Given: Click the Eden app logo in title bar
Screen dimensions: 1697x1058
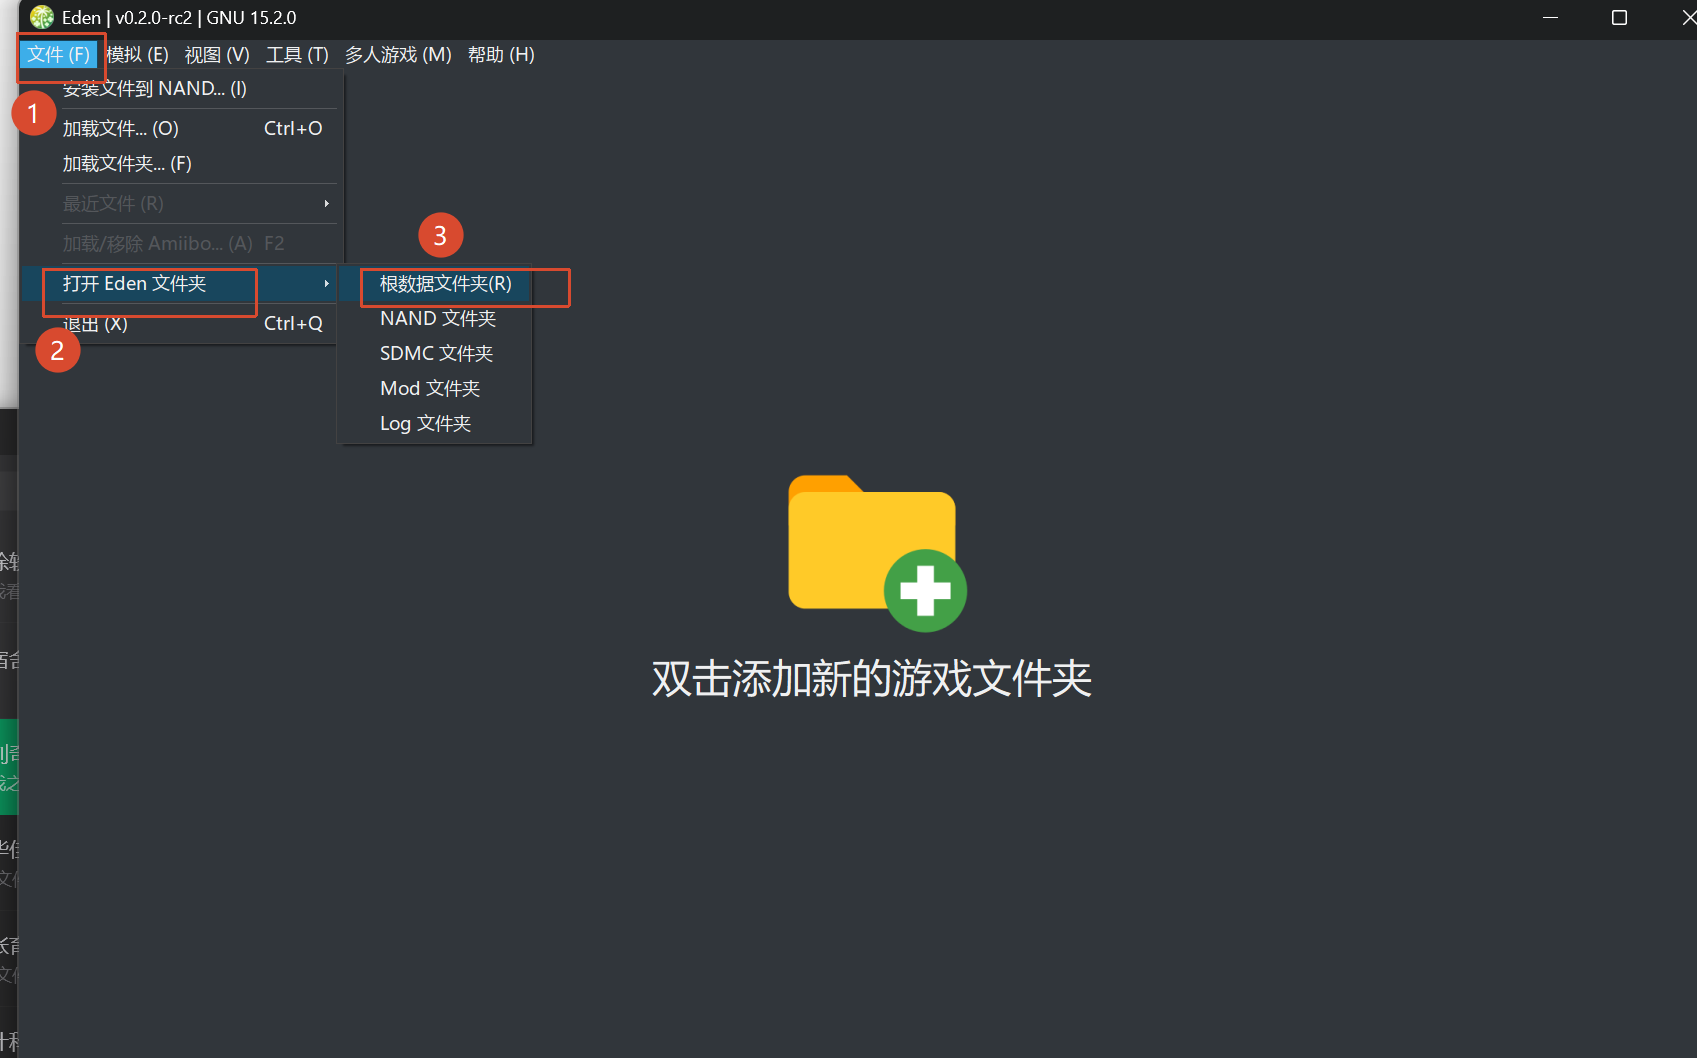Looking at the screenshot, I should point(42,17).
